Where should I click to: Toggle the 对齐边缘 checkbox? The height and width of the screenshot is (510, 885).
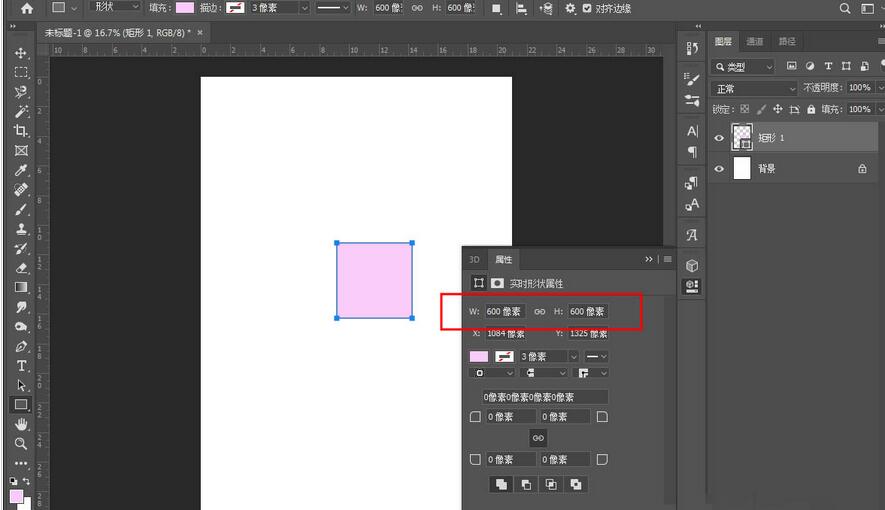click(x=587, y=8)
